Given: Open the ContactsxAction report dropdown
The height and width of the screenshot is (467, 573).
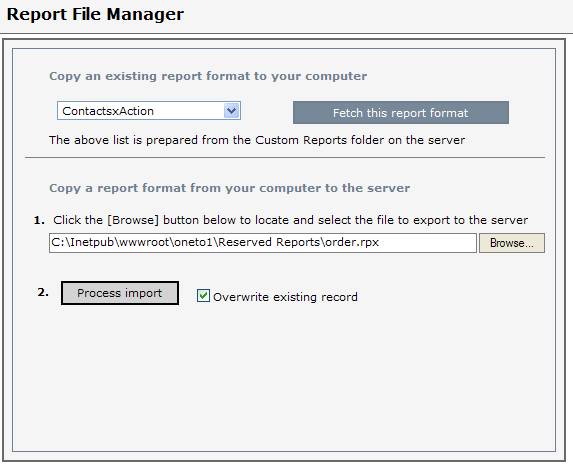Looking at the screenshot, I should [x=149, y=111].
